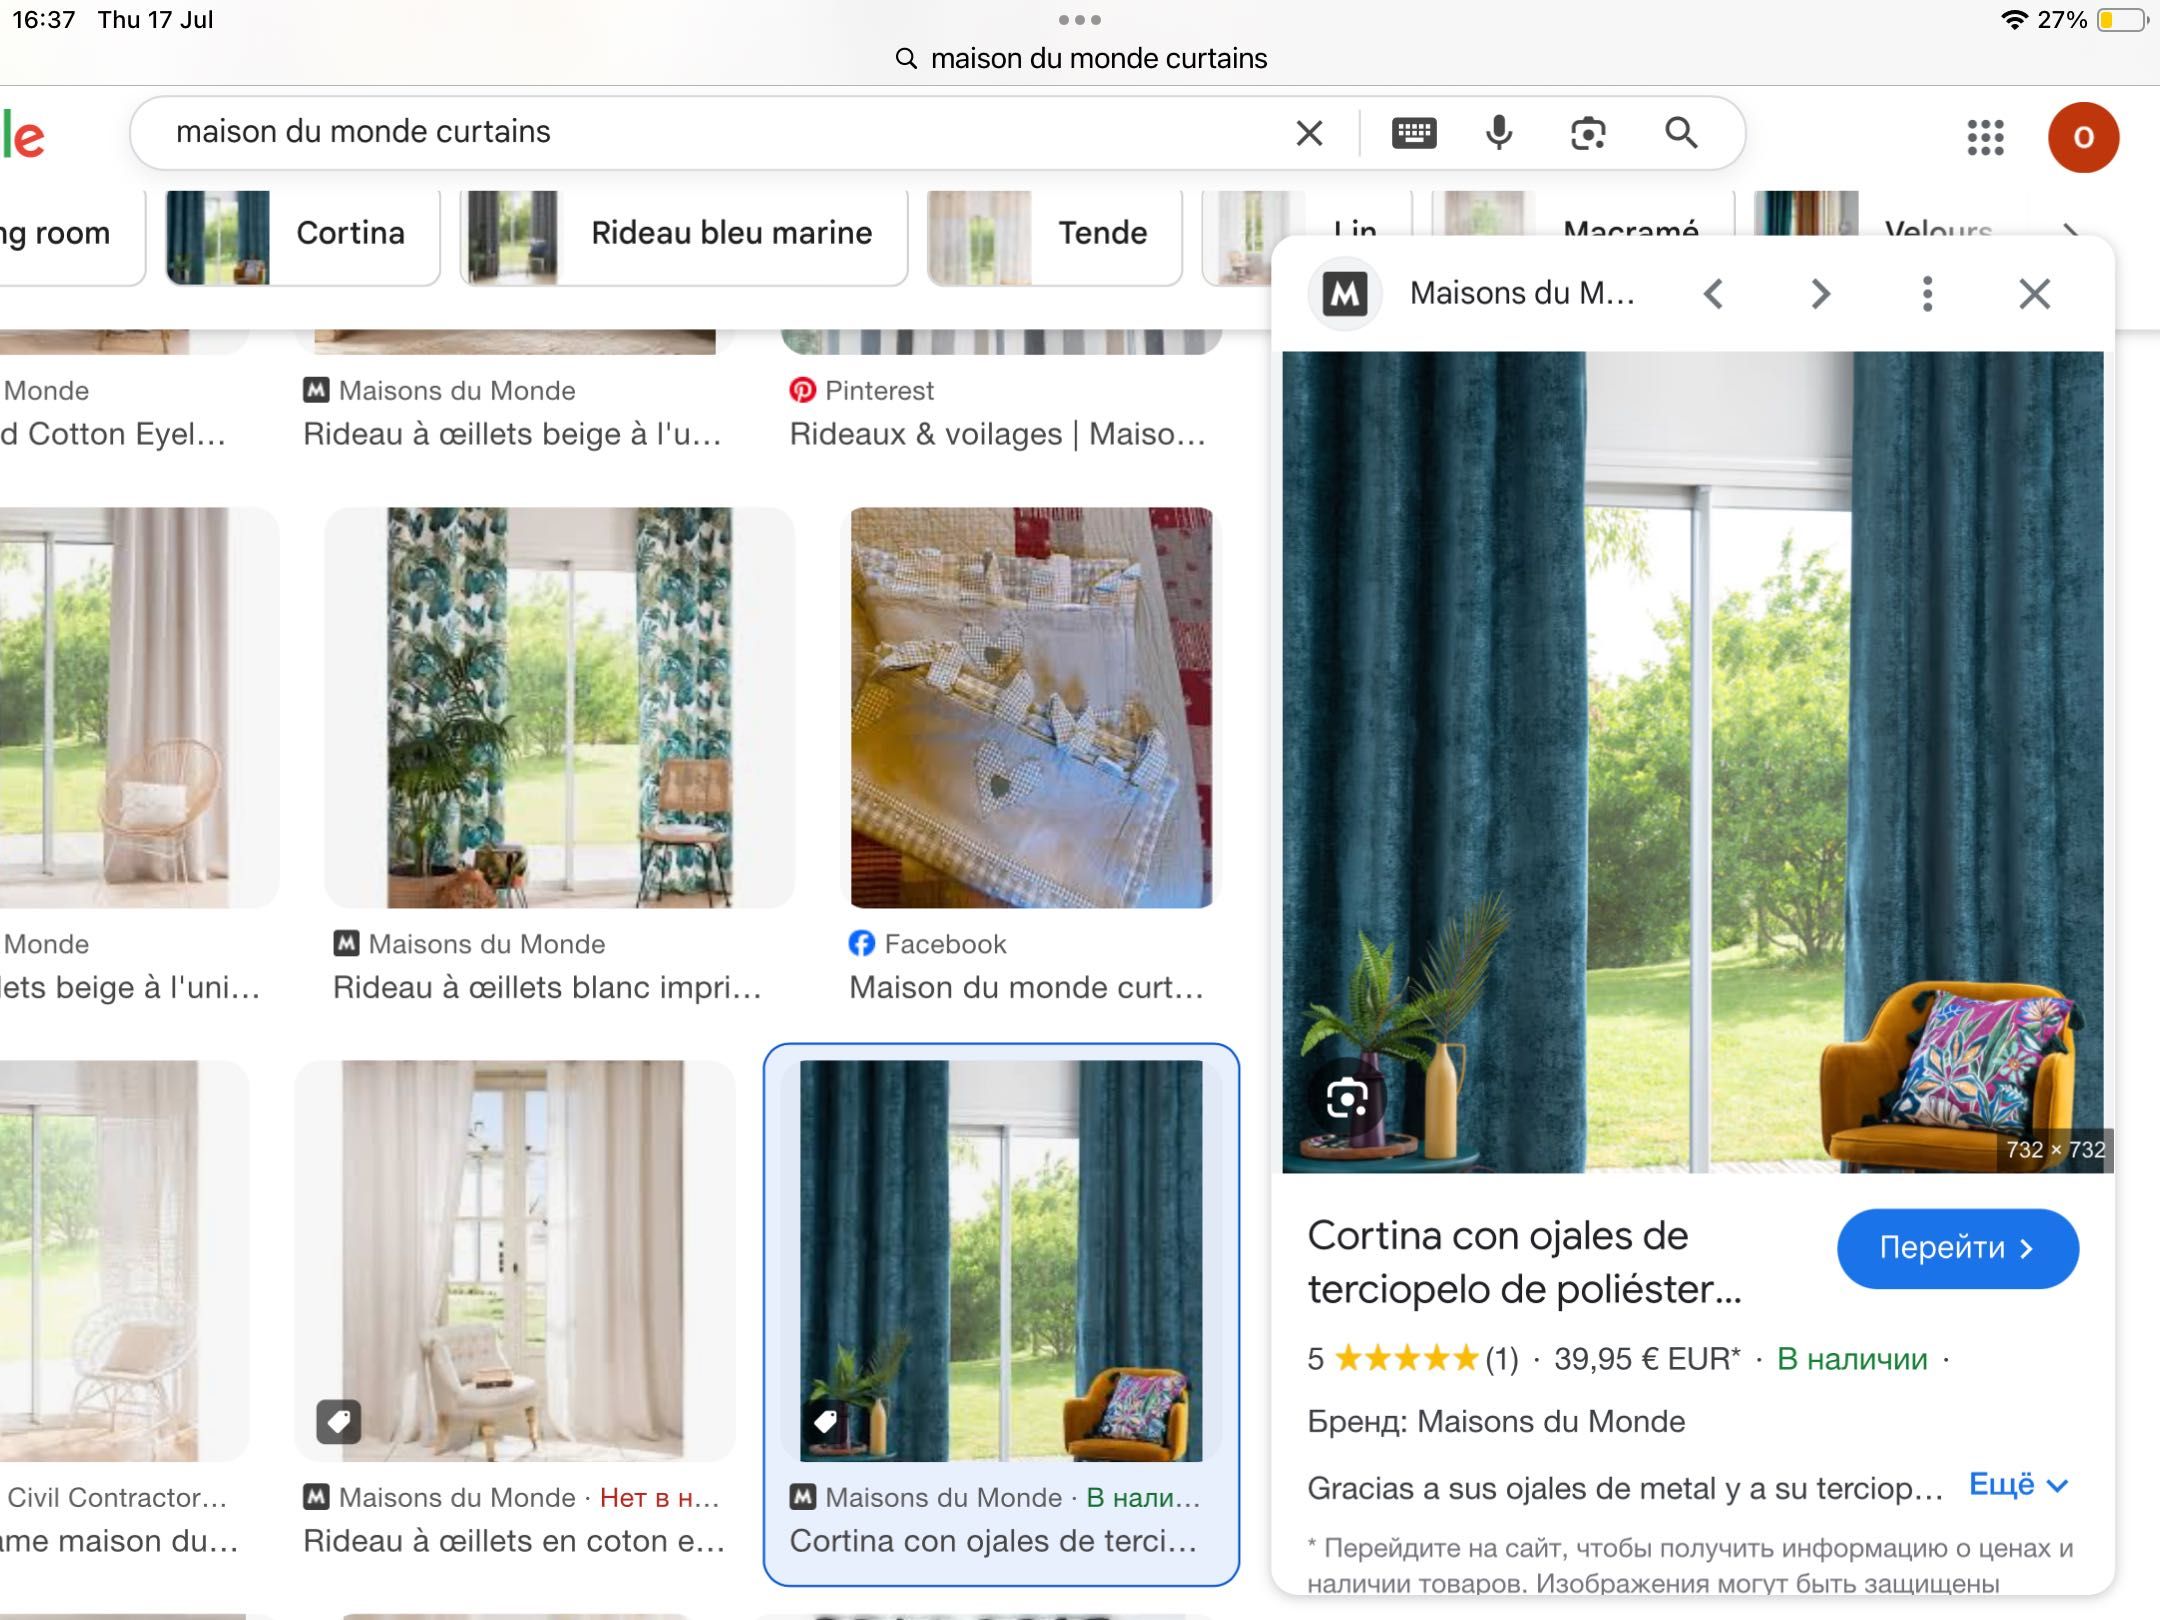Open the selected blue velvet curtain thumbnail
2160x1620 pixels.
coord(1000,1261)
